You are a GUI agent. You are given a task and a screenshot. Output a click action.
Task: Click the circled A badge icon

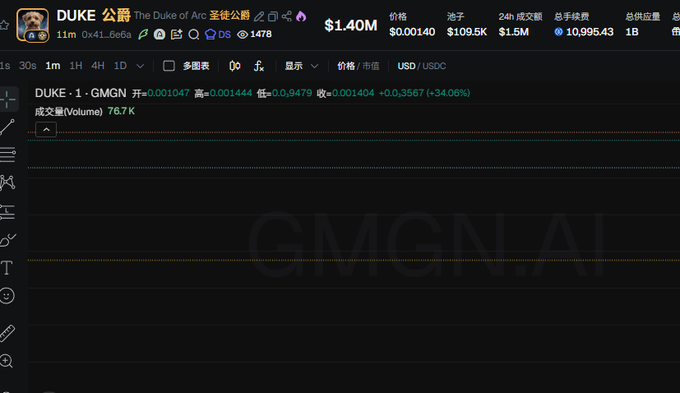tap(160, 34)
